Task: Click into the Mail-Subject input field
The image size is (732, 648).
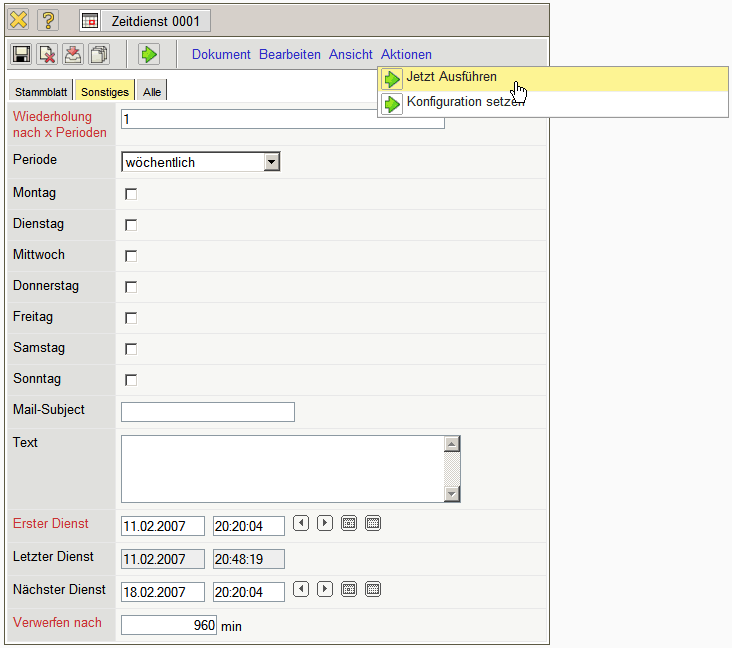Action: click(207, 412)
